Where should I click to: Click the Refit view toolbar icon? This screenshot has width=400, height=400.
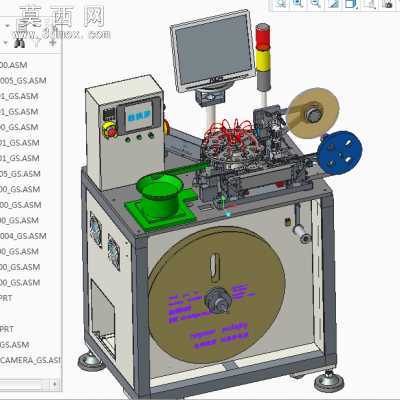click(281, 4)
